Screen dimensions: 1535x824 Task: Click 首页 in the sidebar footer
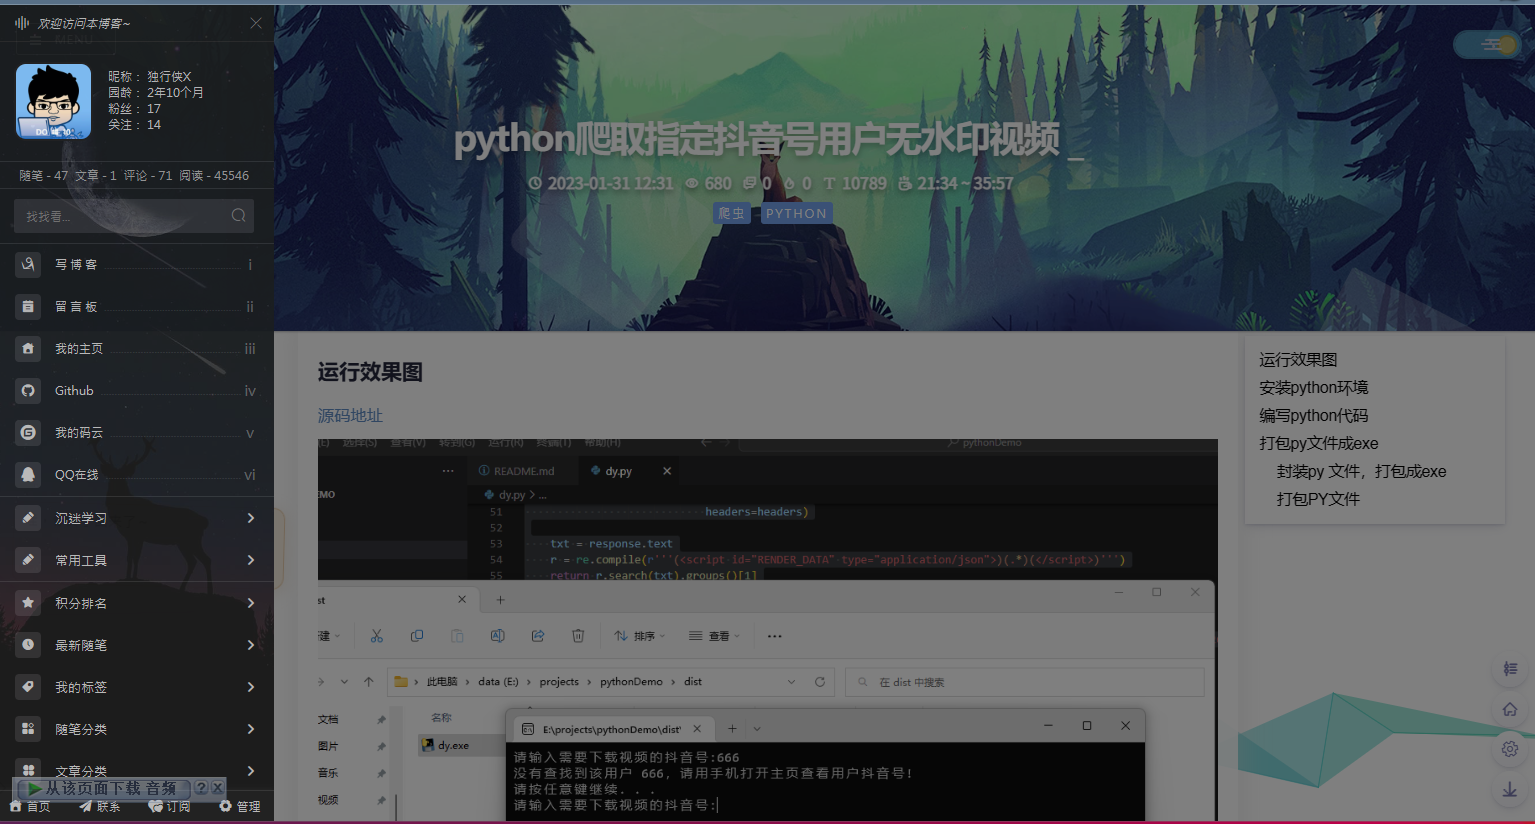pos(30,806)
